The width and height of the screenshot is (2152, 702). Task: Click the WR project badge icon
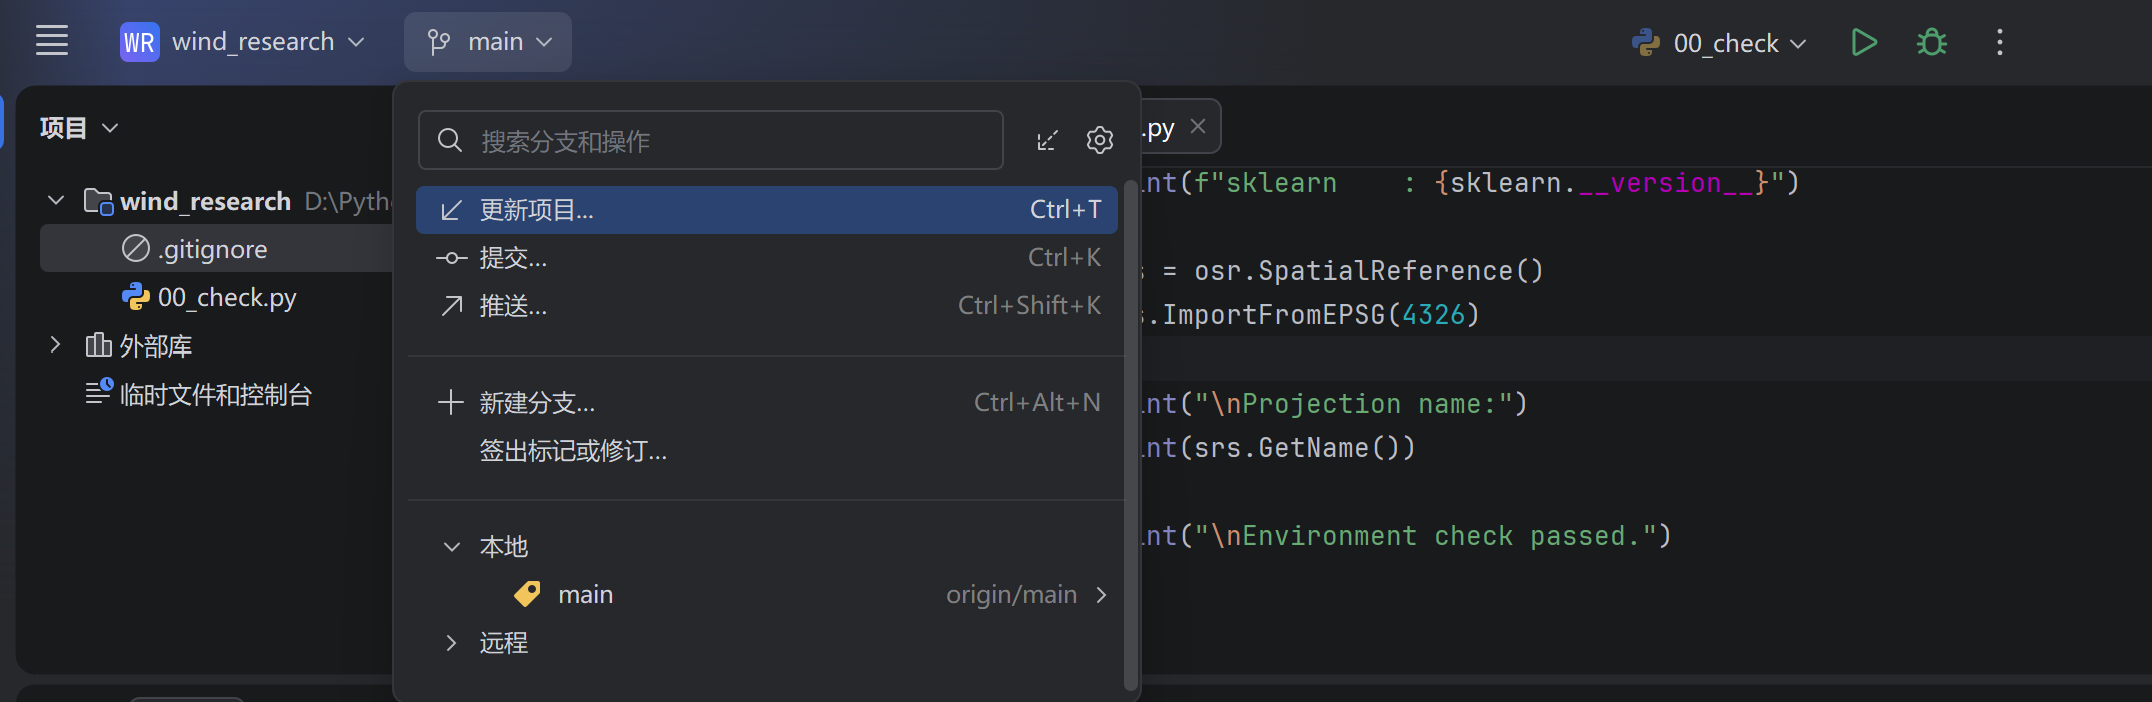pyautogui.click(x=139, y=42)
